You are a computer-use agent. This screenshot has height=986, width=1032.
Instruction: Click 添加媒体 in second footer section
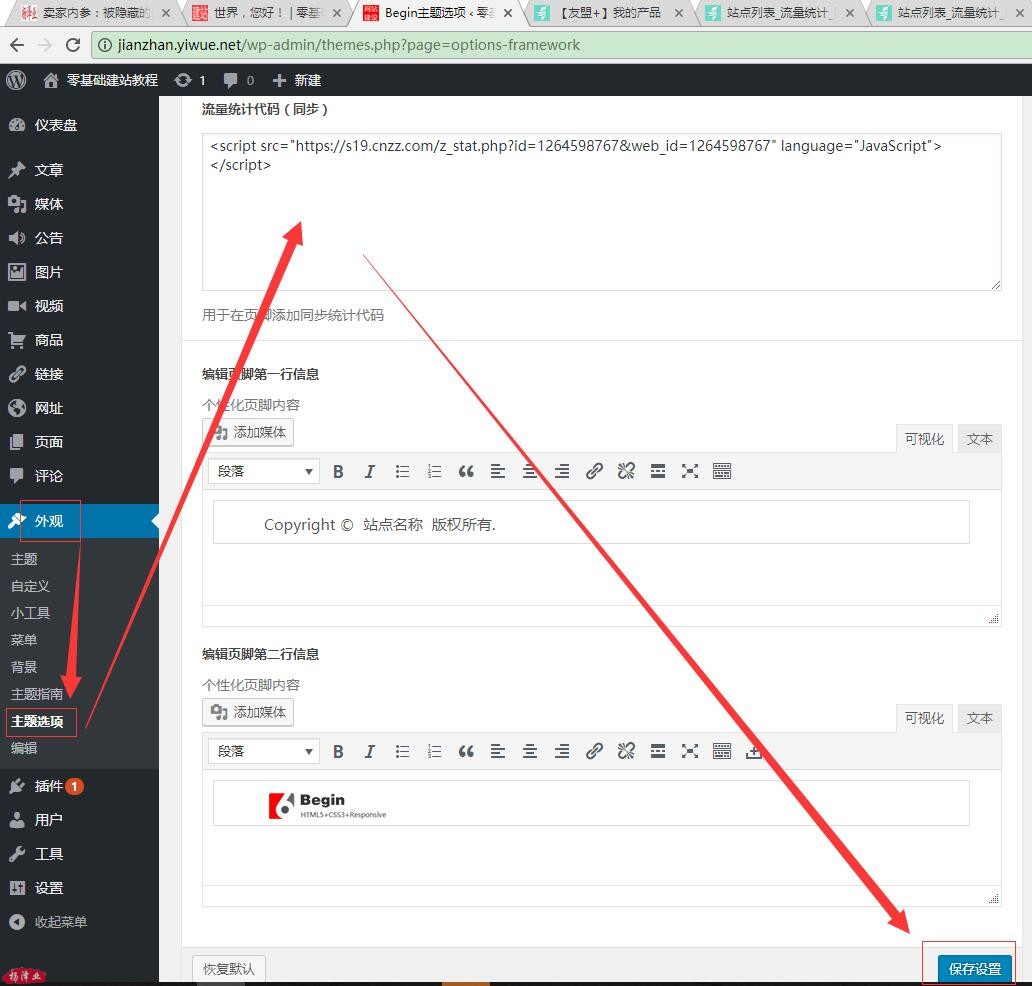(x=248, y=712)
